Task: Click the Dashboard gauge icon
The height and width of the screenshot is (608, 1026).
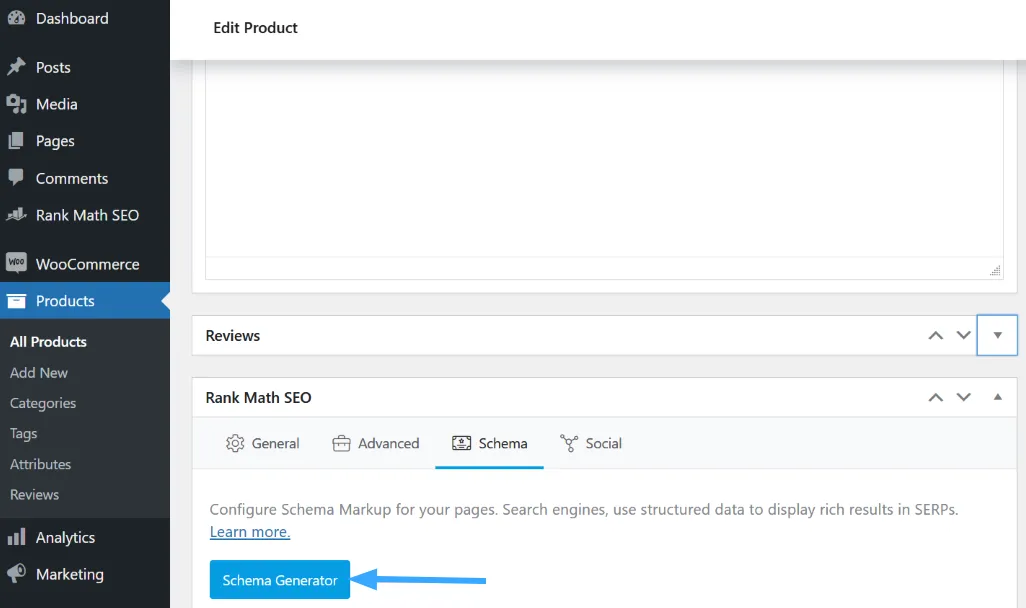Action: [x=16, y=18]
